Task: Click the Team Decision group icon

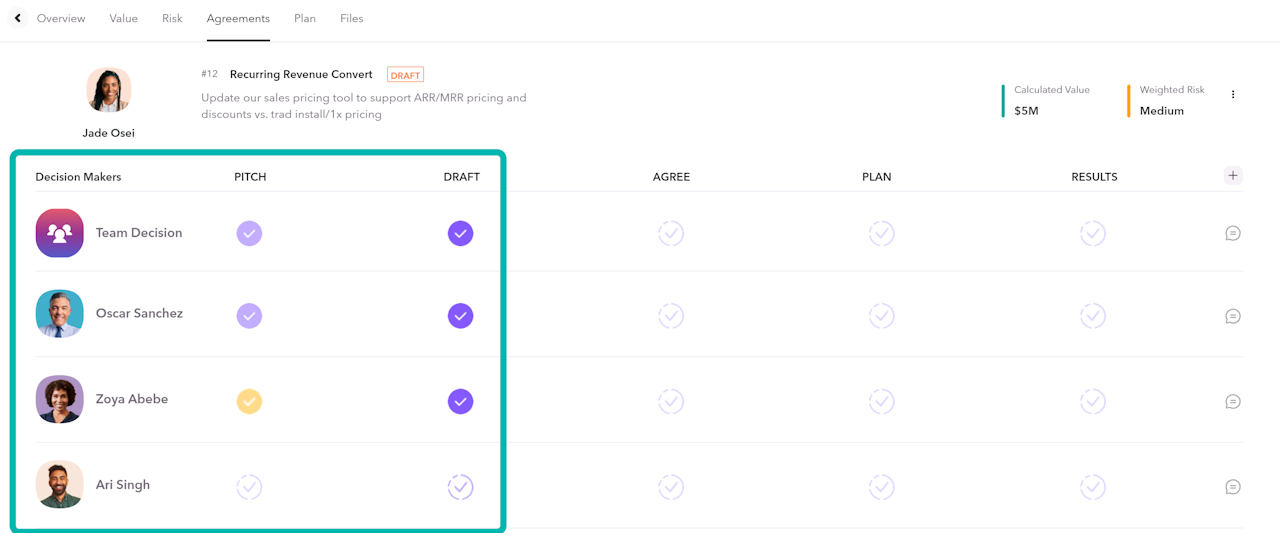Action: point(60,233)
